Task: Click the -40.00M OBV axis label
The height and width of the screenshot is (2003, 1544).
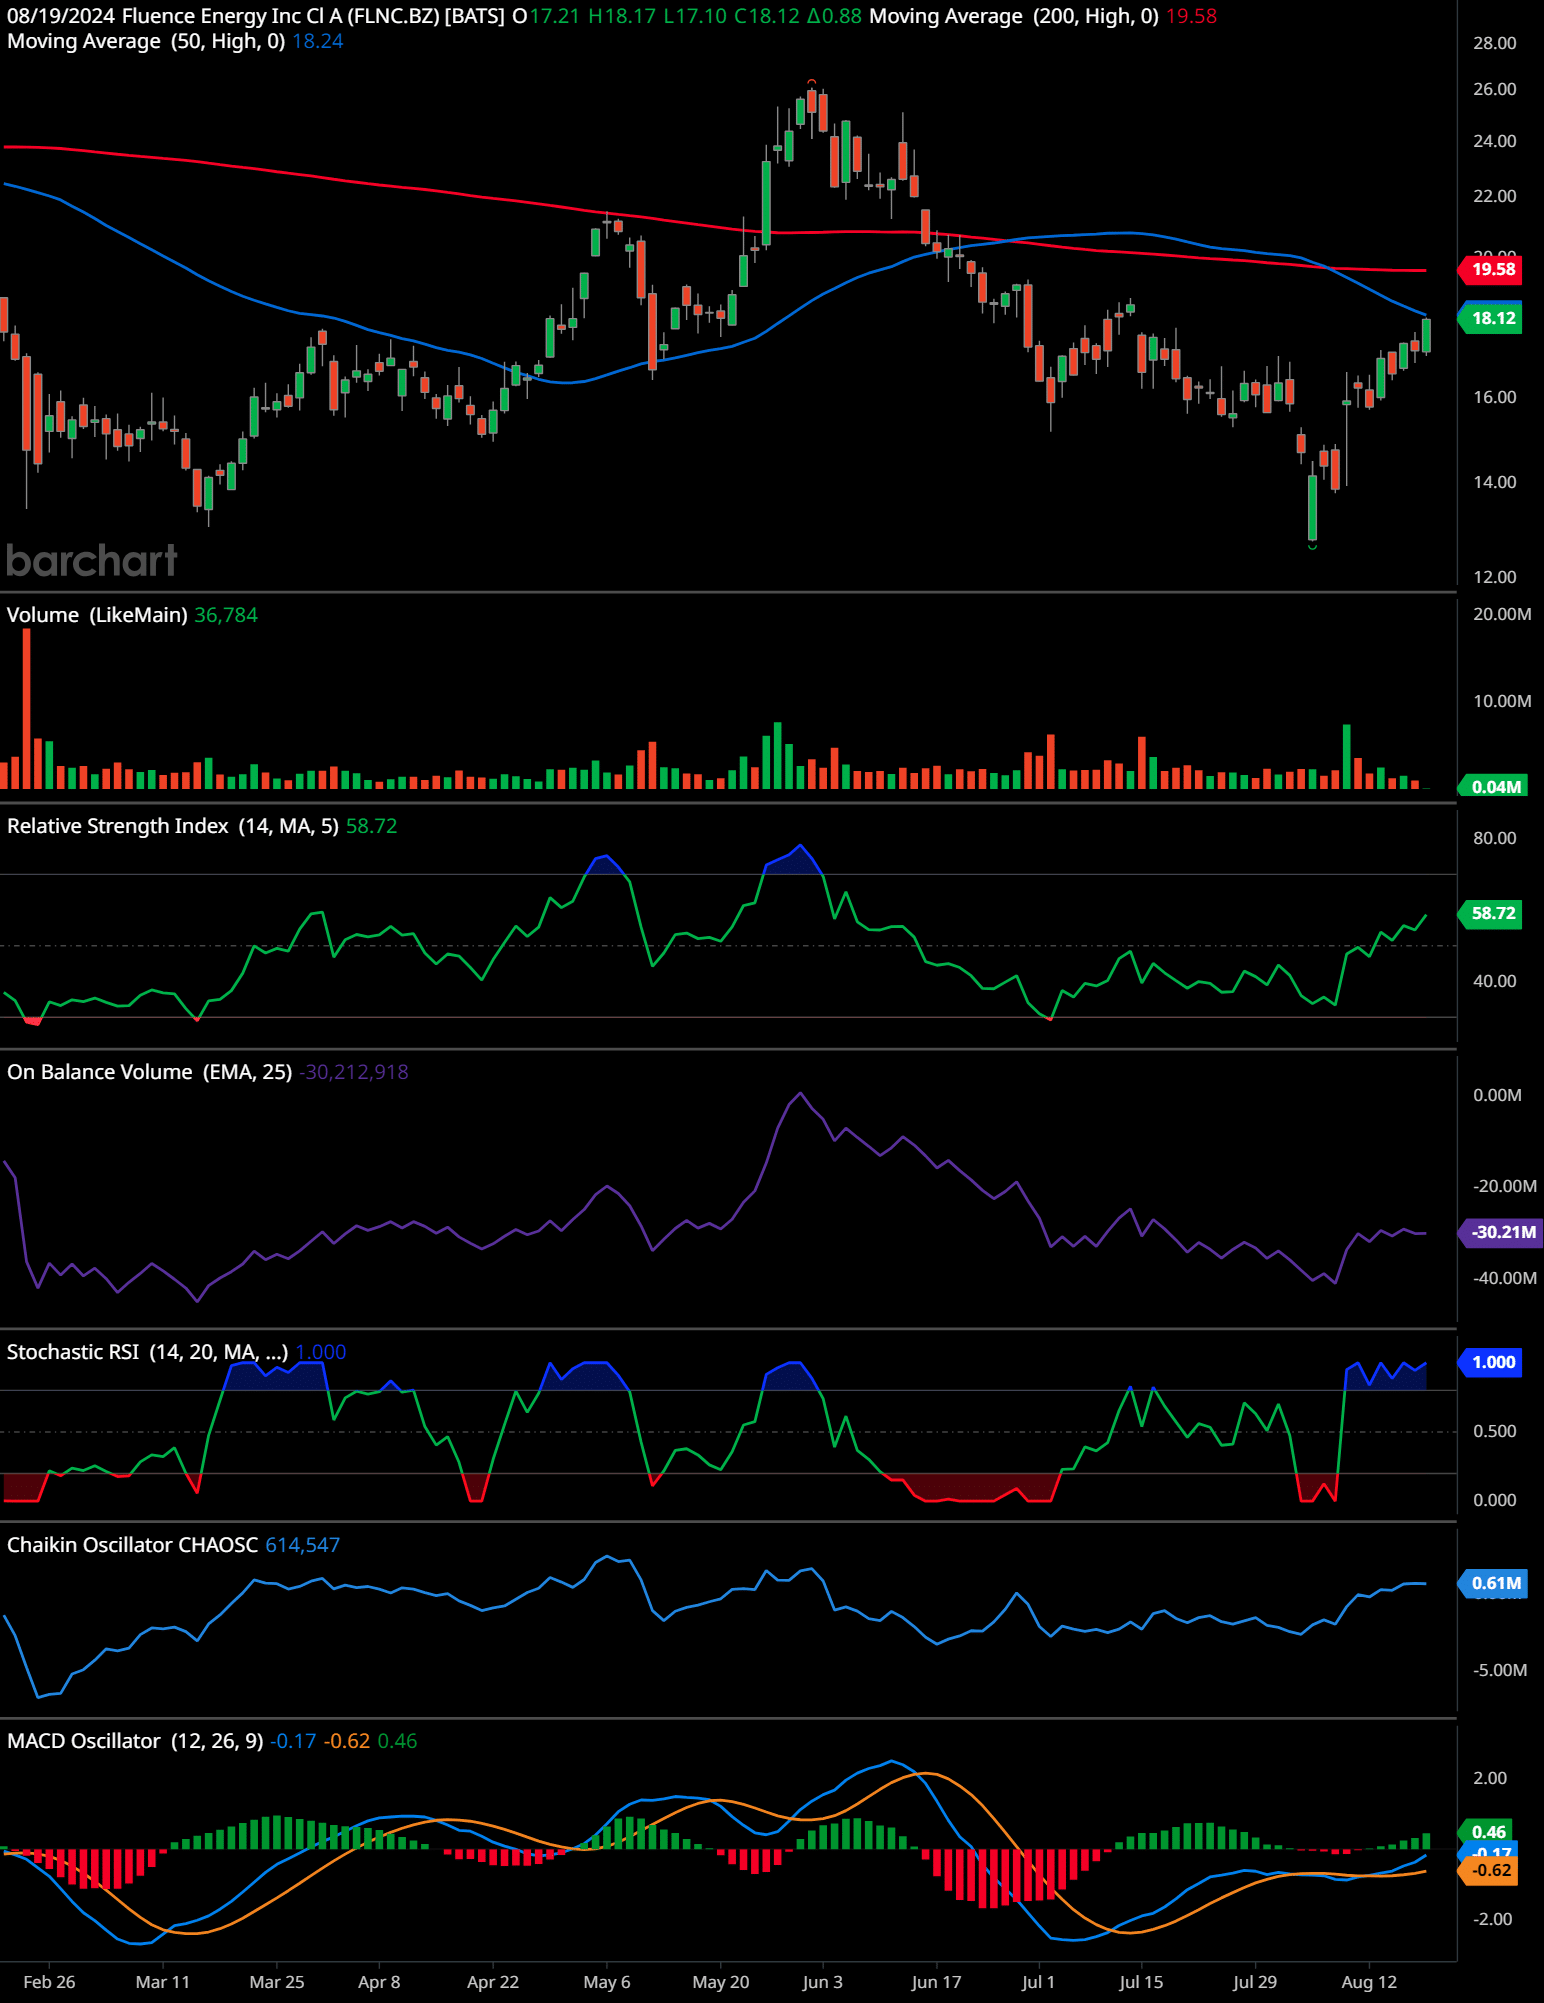Action: pos(1505,1278)
